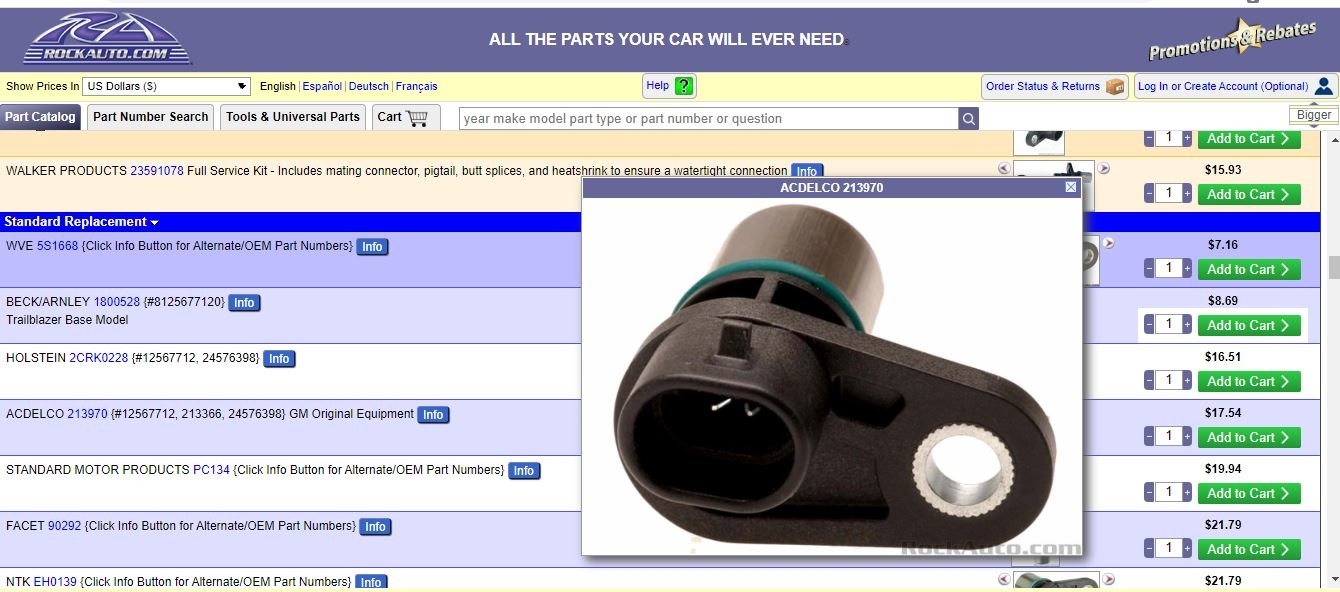
Task: Open Tools & Universal Parts tab
Action: pyautogui.click(x=293, y=117)
